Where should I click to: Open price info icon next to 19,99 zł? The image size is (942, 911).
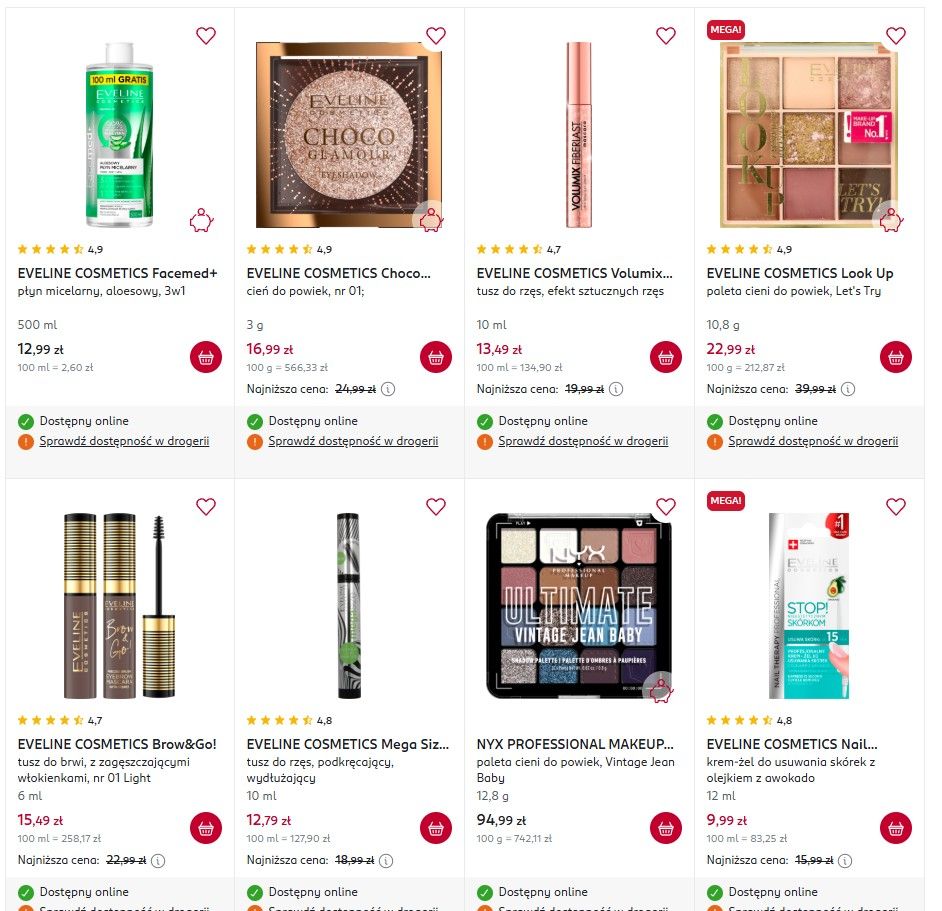(x=616, y=389)
